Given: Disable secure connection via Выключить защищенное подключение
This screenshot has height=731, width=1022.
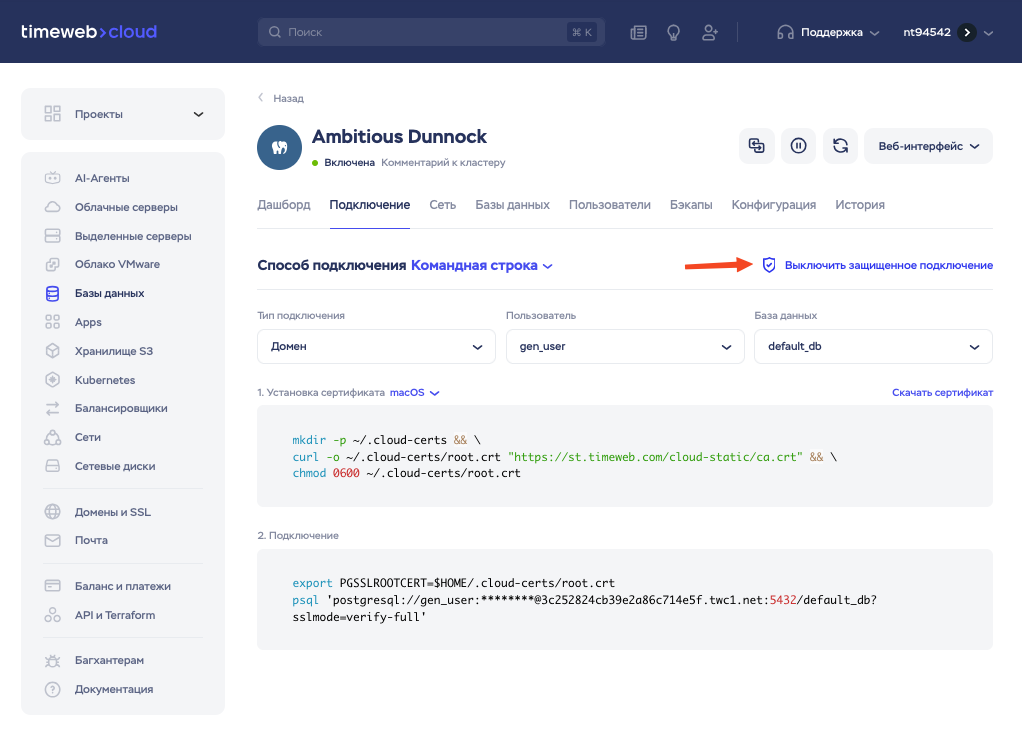Looking at the screenshot, I should (x=888, y=265).
